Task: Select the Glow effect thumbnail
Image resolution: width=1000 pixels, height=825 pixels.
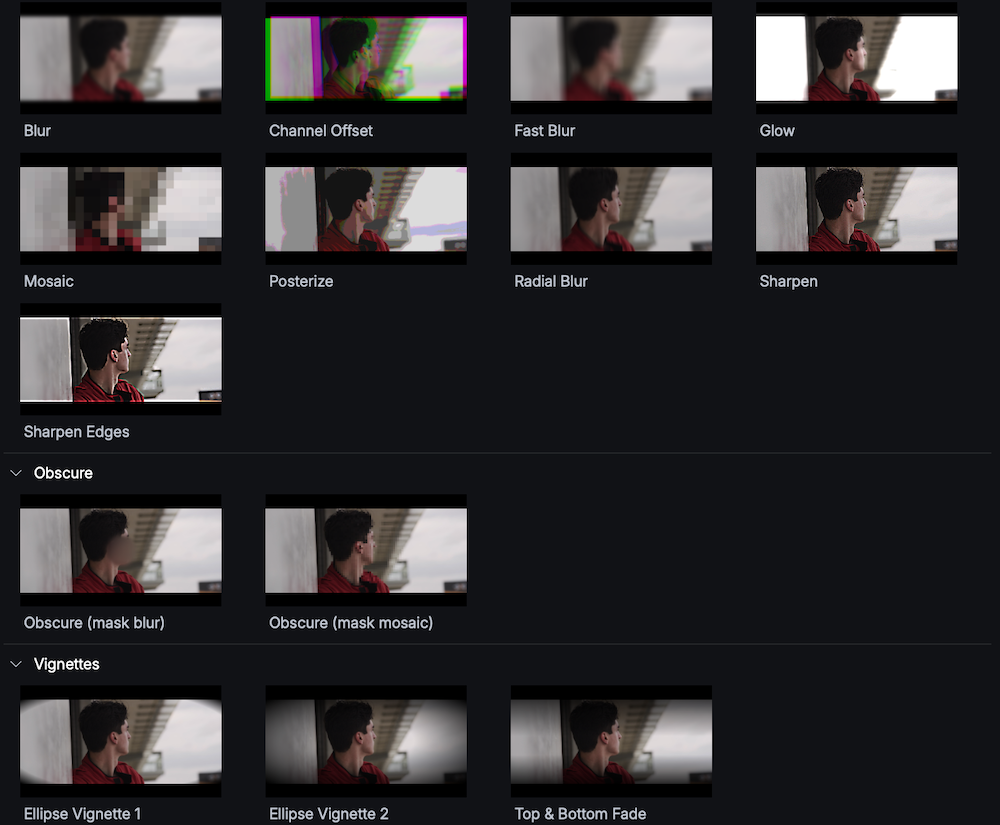Action: [x=857, y=58]
